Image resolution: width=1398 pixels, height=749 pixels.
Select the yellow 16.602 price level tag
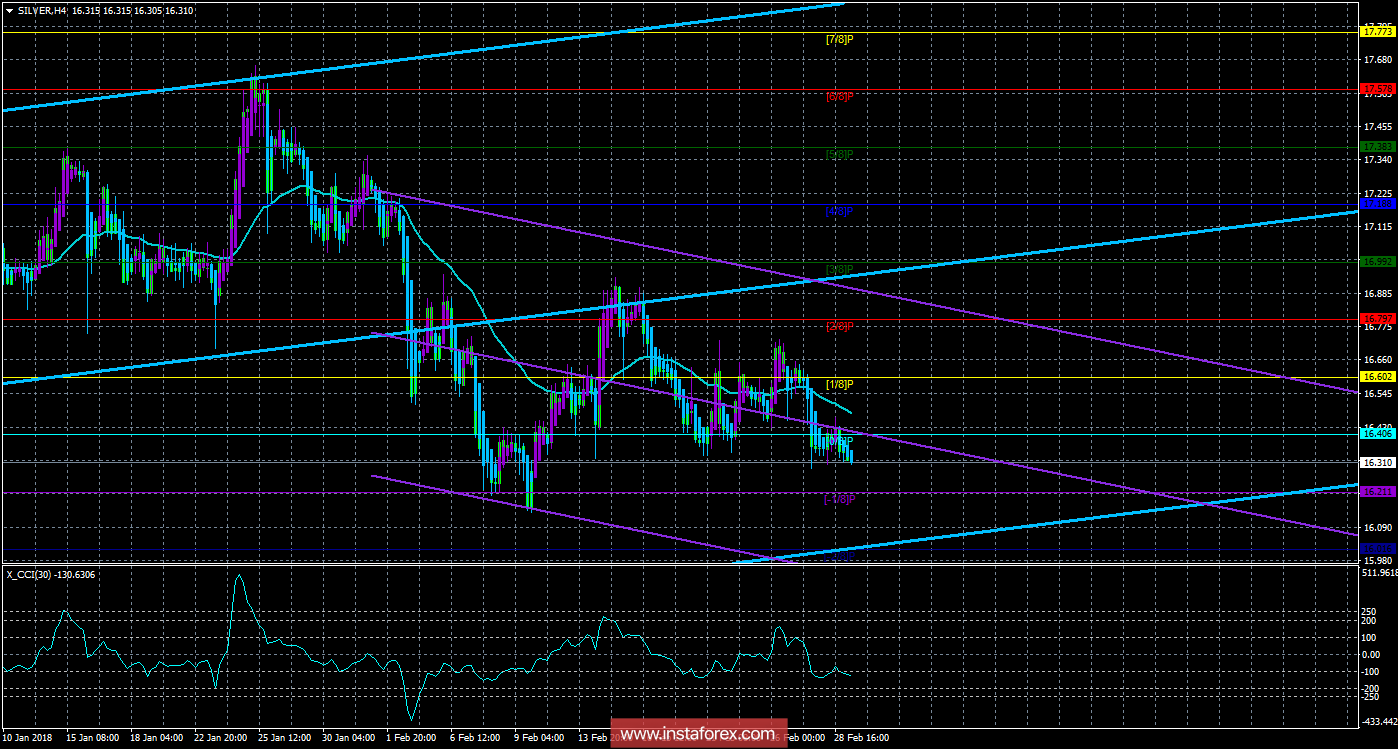click(1376, 377)
